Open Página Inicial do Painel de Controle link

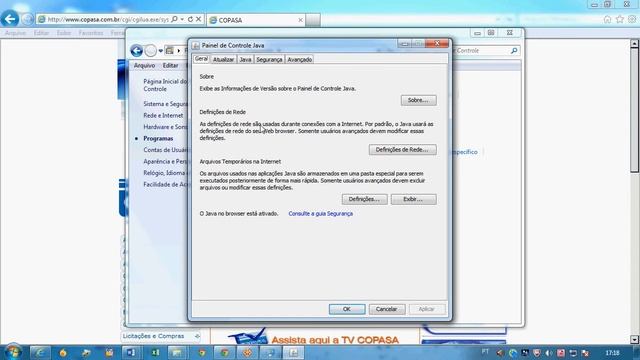[165, 85]
